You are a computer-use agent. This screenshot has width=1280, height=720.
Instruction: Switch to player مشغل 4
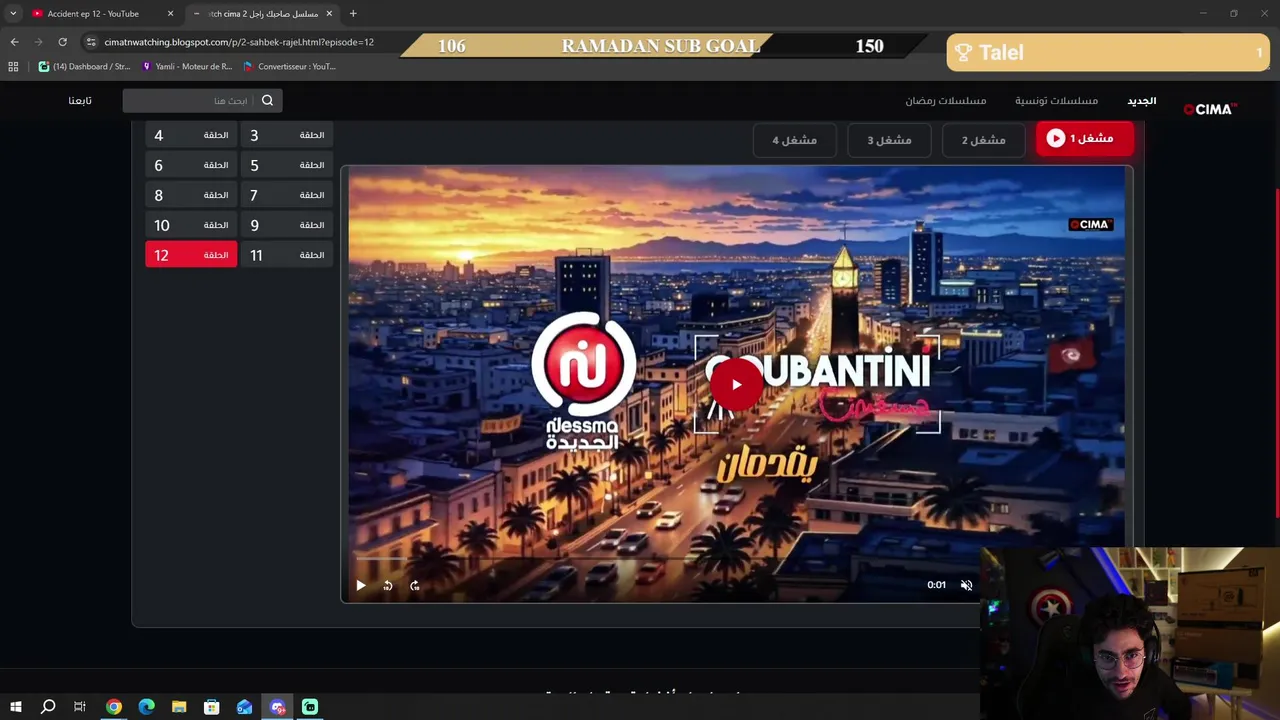794,140
